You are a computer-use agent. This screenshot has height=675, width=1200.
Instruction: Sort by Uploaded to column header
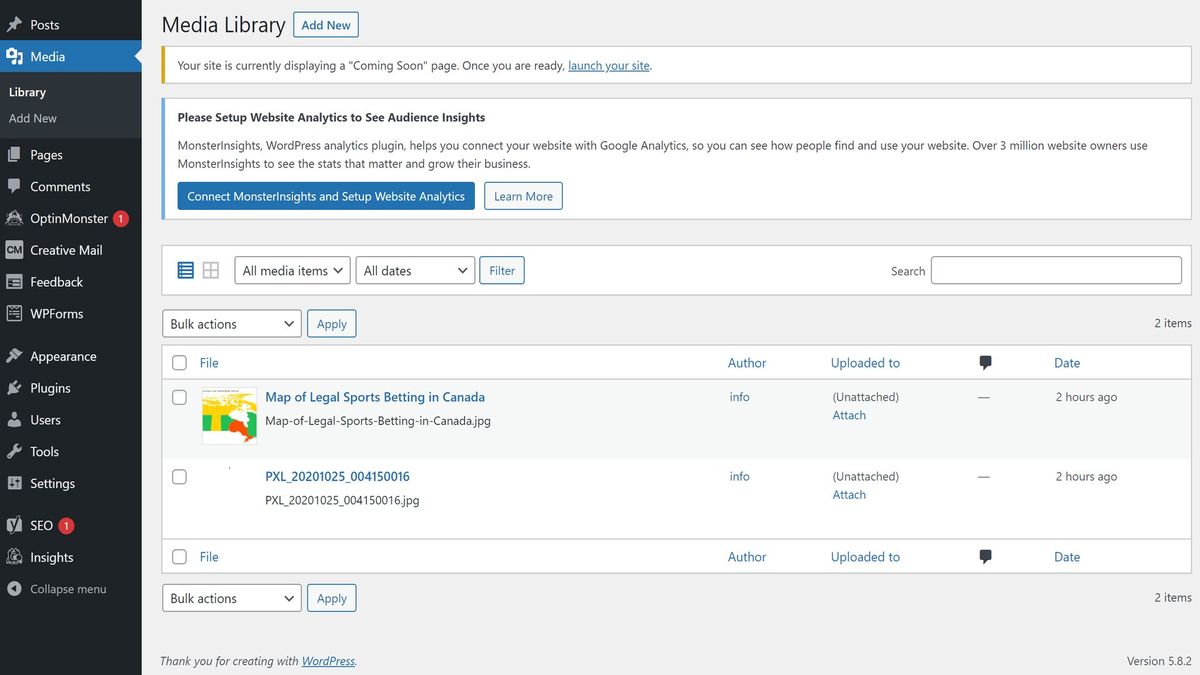pos(865,363)
